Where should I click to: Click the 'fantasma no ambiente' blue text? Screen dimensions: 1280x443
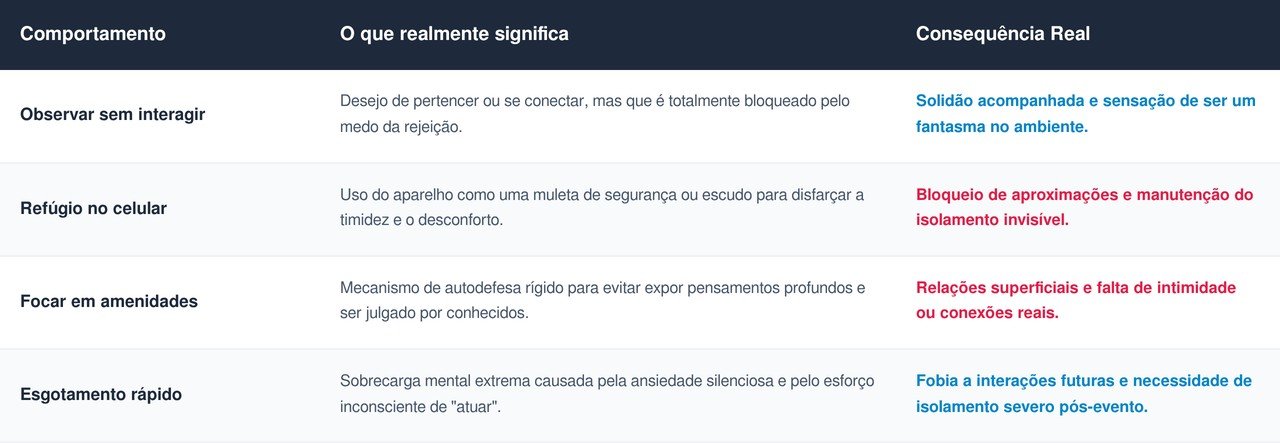click(x=1002, y=127)
